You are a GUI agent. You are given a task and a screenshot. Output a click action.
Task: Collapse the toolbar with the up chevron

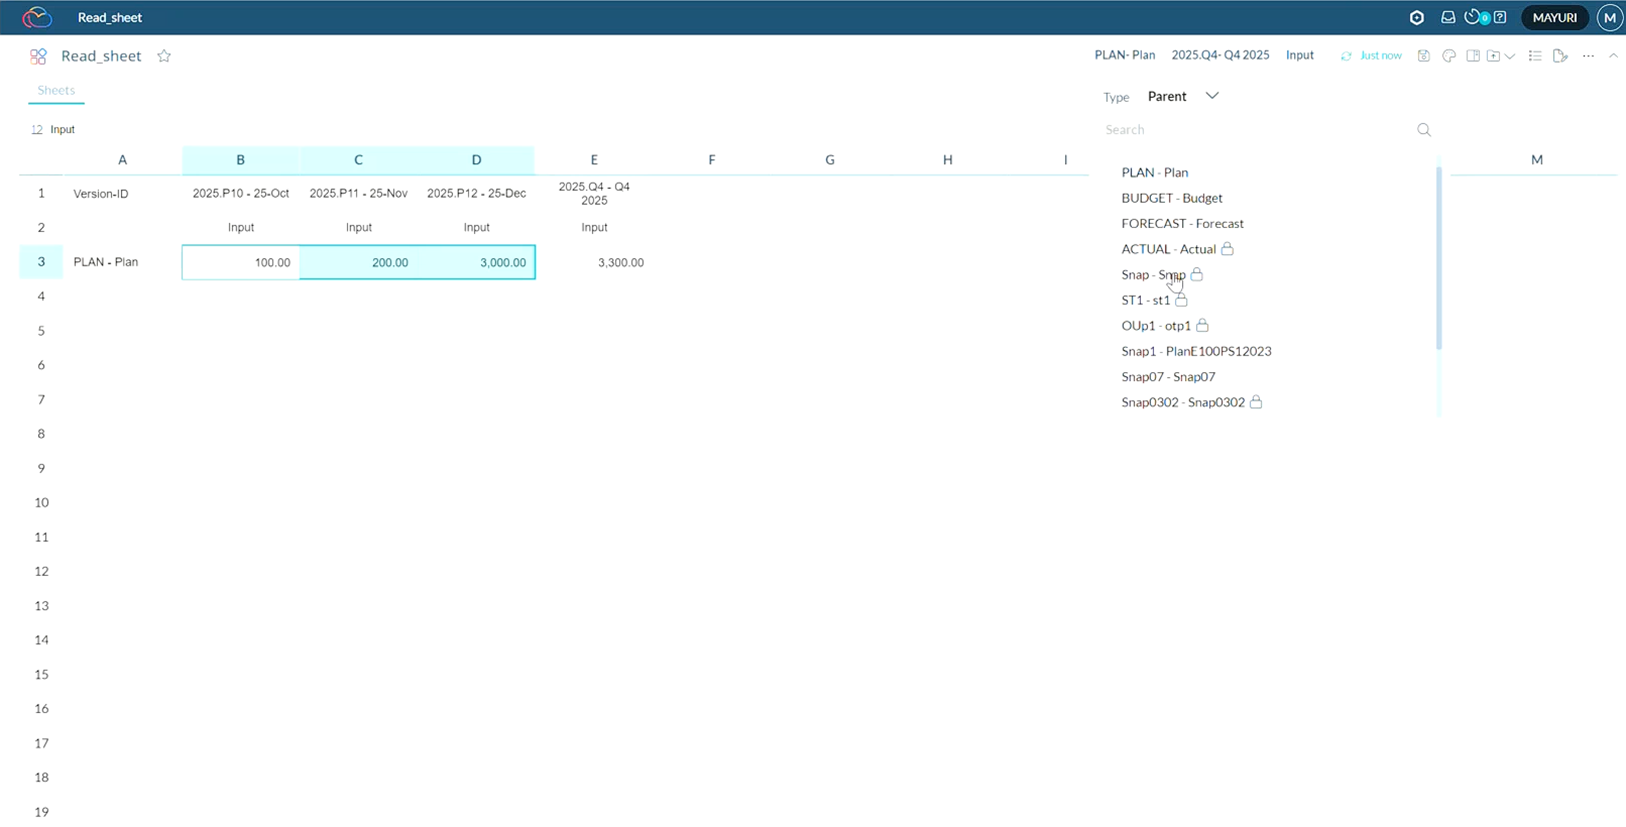pos(1613,56)
